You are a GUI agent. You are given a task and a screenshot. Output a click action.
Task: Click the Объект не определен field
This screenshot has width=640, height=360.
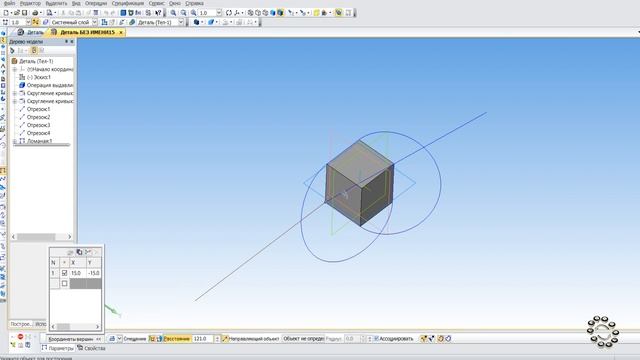coord(303,338)
